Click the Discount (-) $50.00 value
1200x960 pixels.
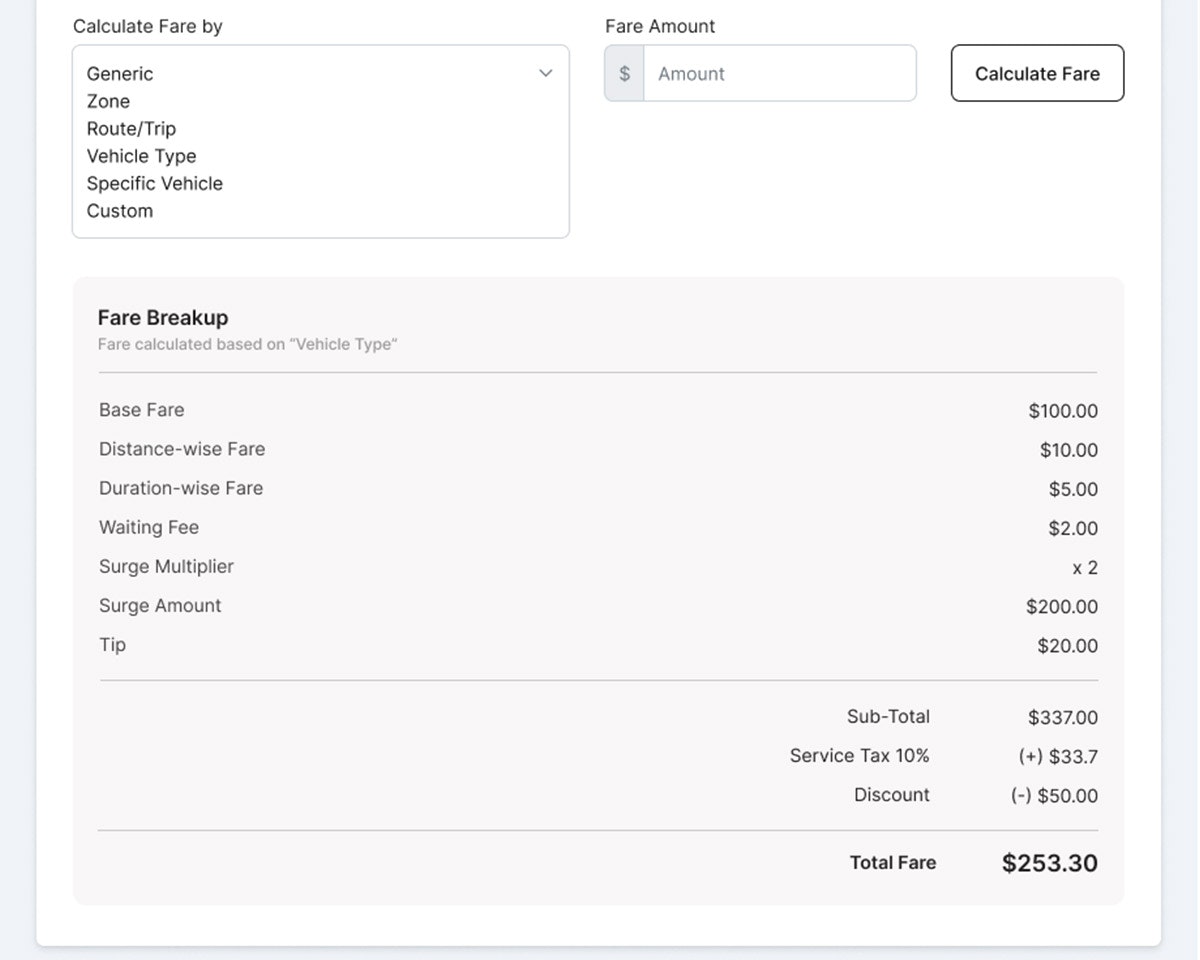pos(1054,796)
